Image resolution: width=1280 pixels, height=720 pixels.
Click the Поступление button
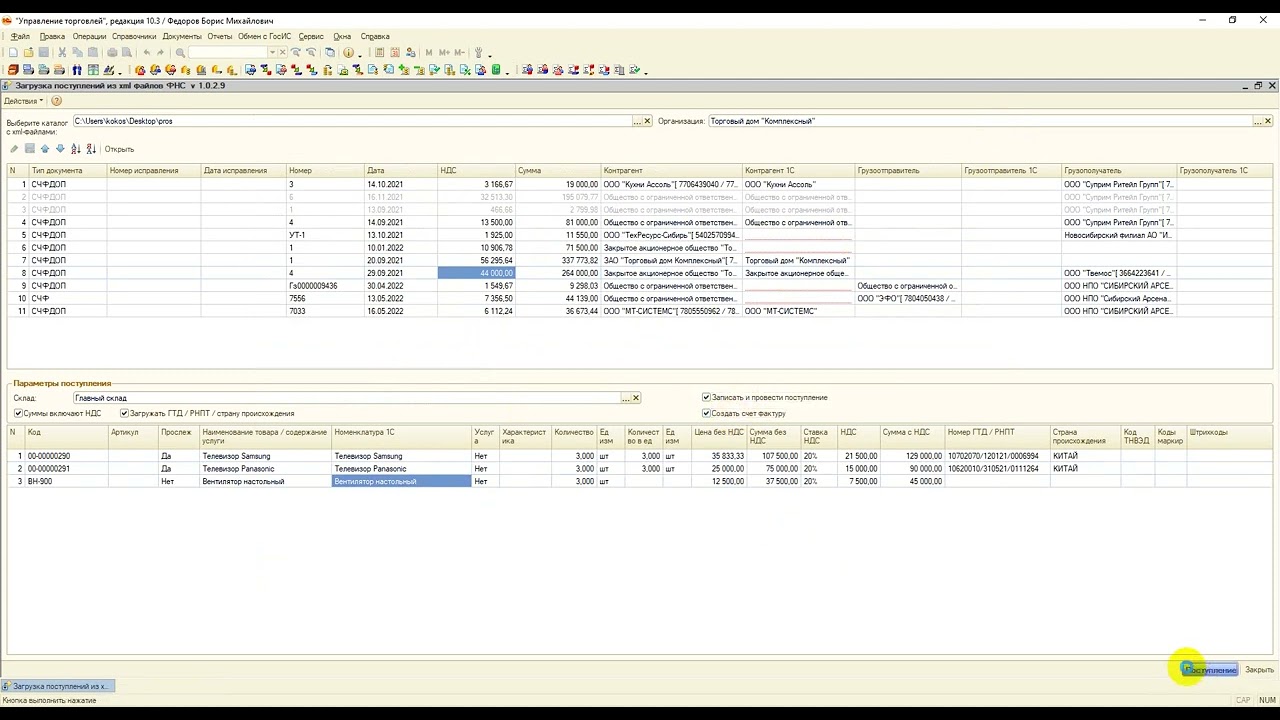pyautogui.click(x=1211, y=670)
